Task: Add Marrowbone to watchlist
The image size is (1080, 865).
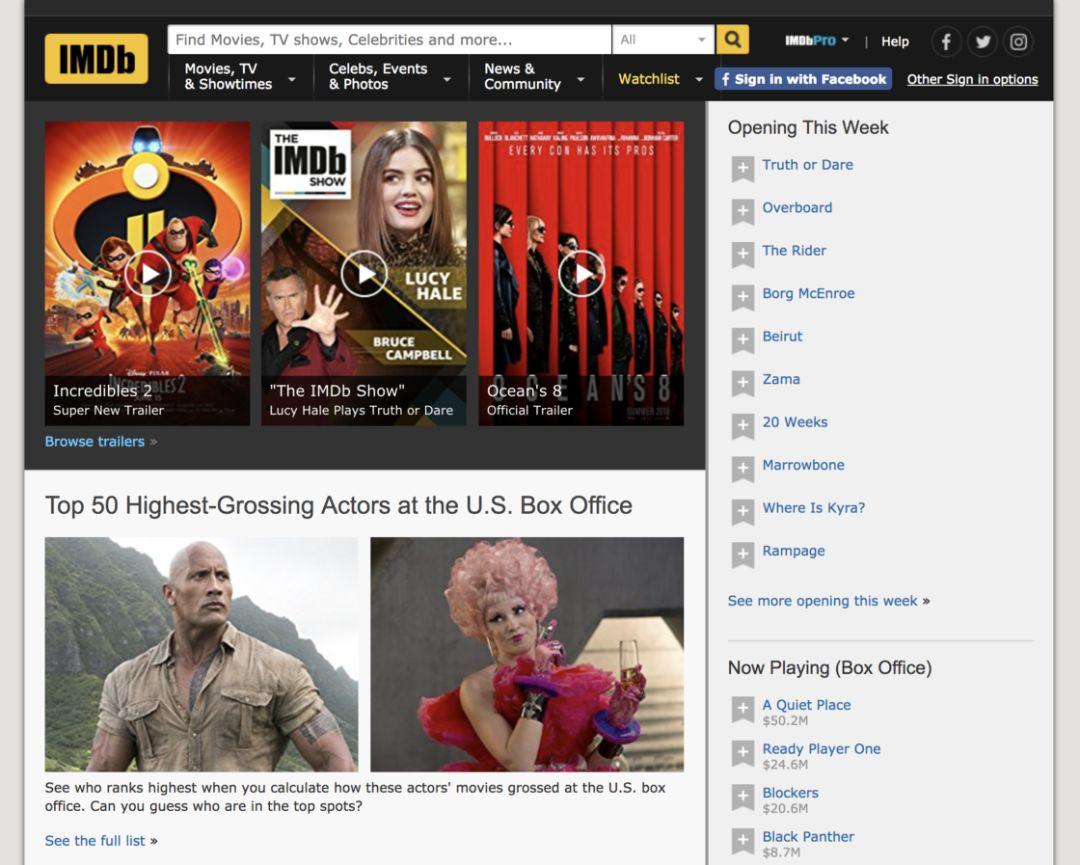Action: 742,469
